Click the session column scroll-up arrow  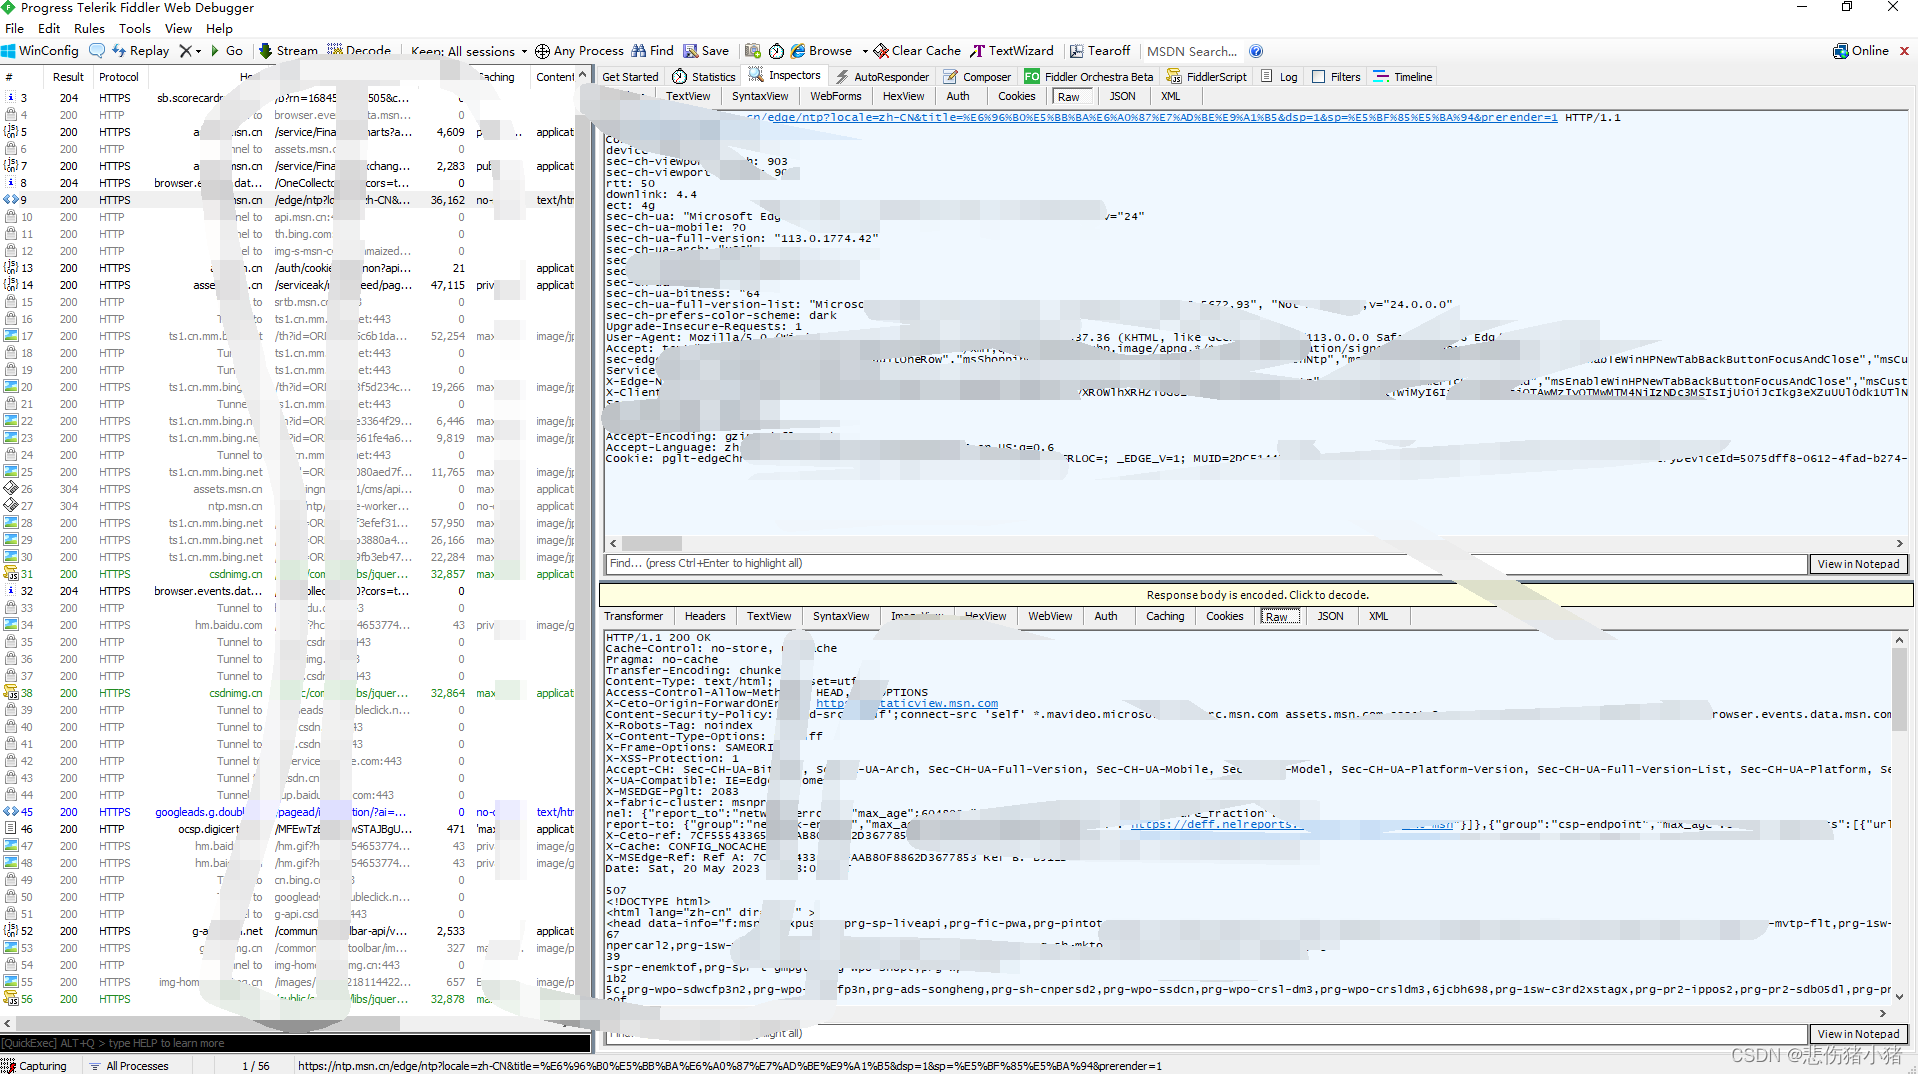583,75
